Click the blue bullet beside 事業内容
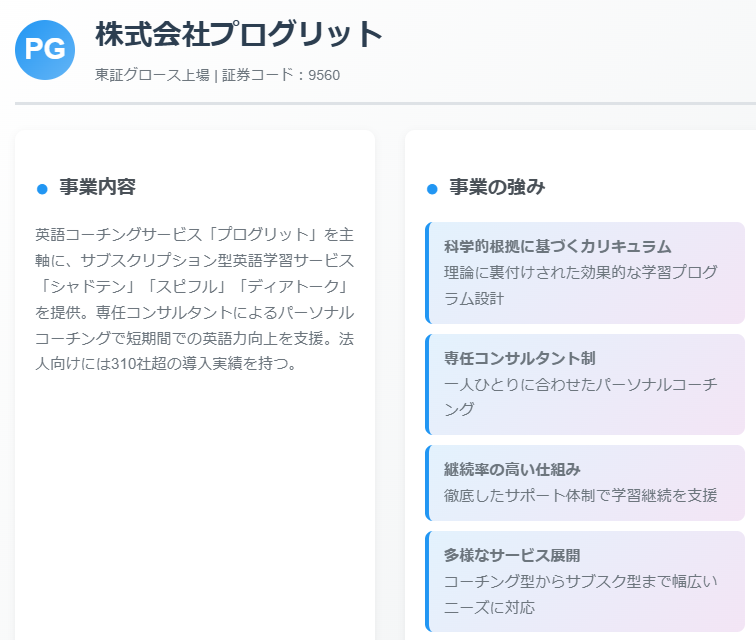The width and height of the screenshot is (756, 640). [x=42, y=189]
